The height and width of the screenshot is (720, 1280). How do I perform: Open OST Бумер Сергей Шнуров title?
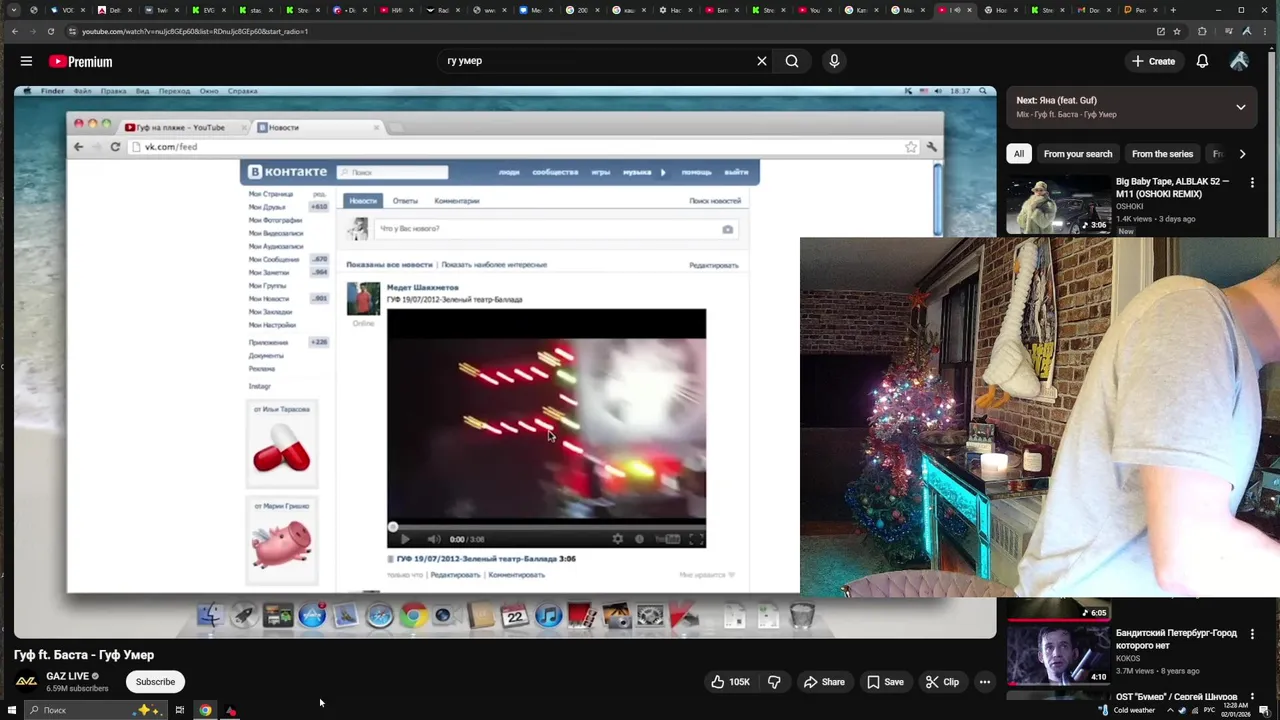1176,696
